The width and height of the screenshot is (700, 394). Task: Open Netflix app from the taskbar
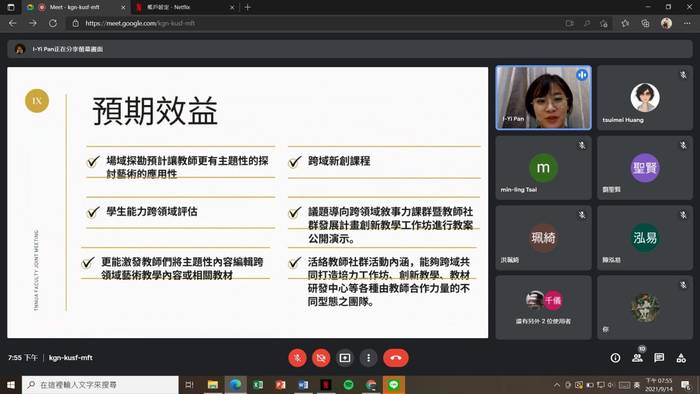click(326, 385)
